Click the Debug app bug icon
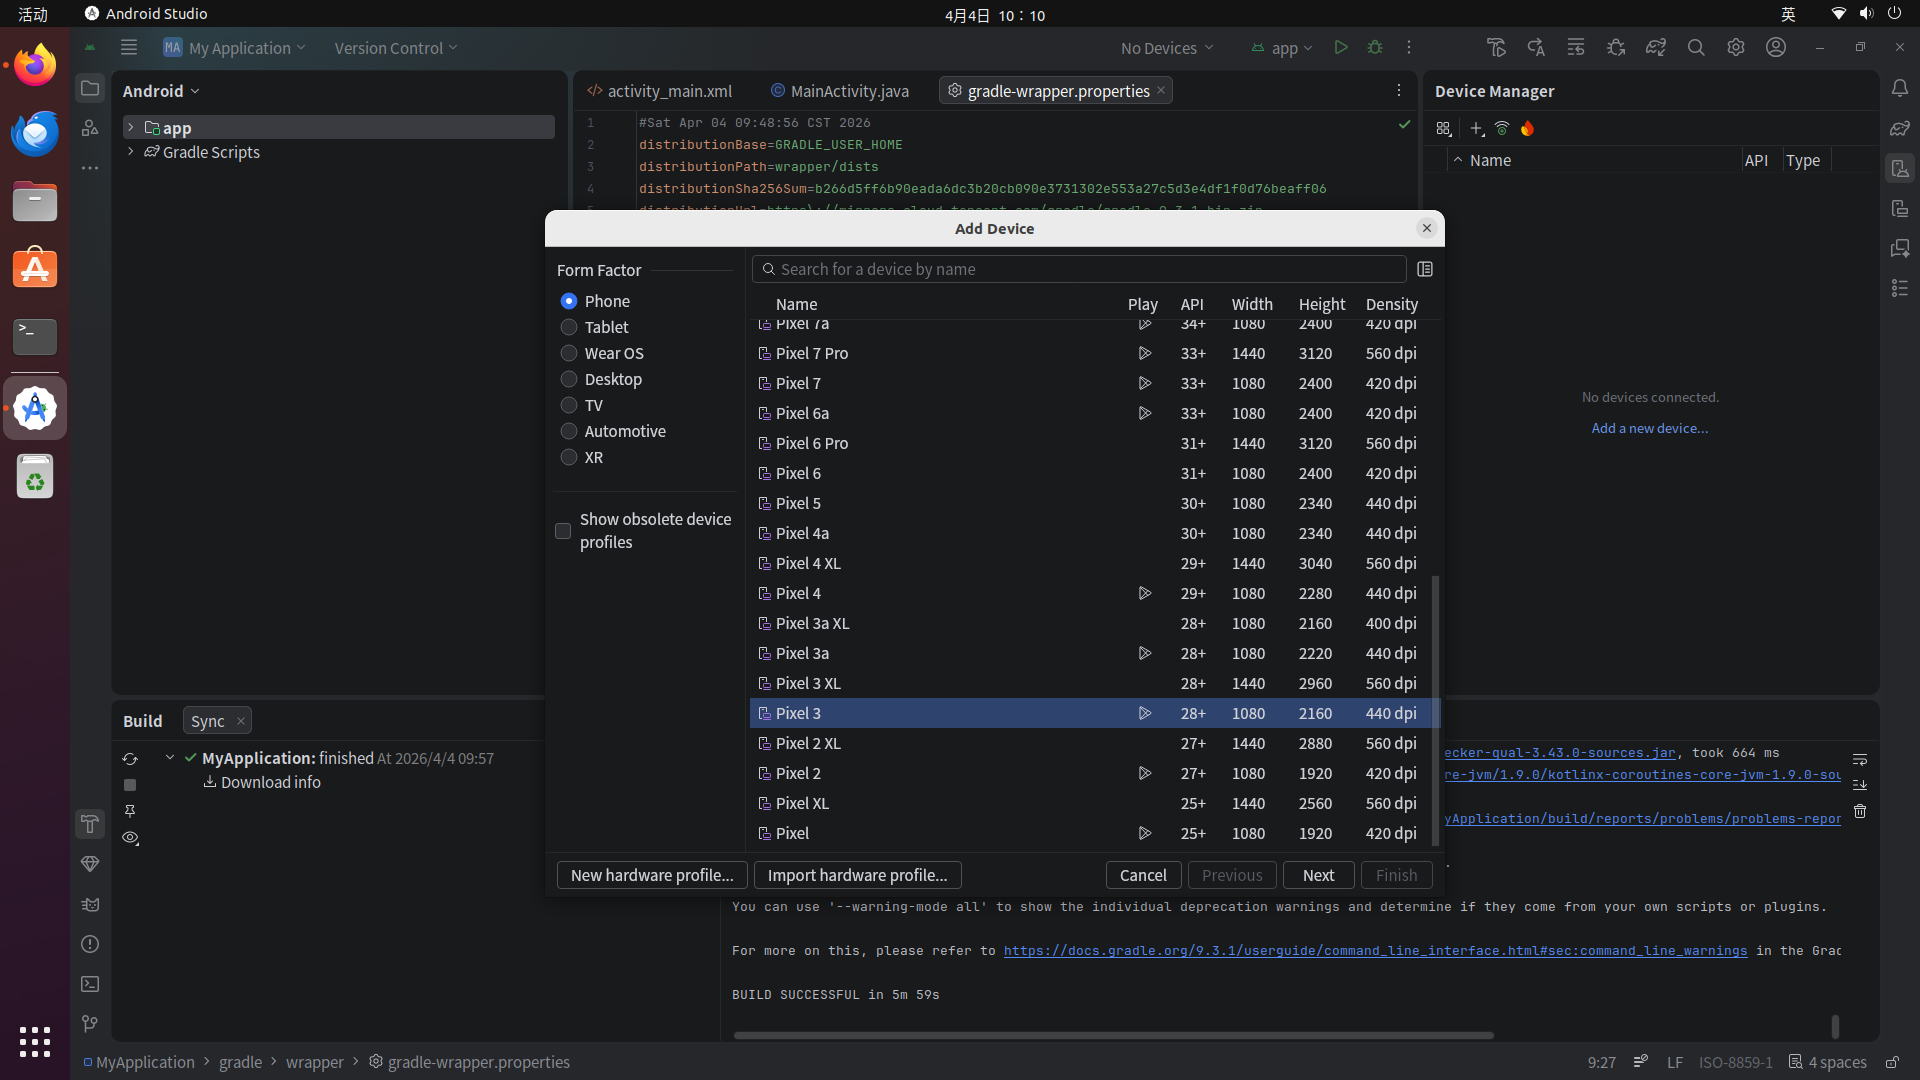This screenshot has height=1080, width=1920. (1375, 47)
